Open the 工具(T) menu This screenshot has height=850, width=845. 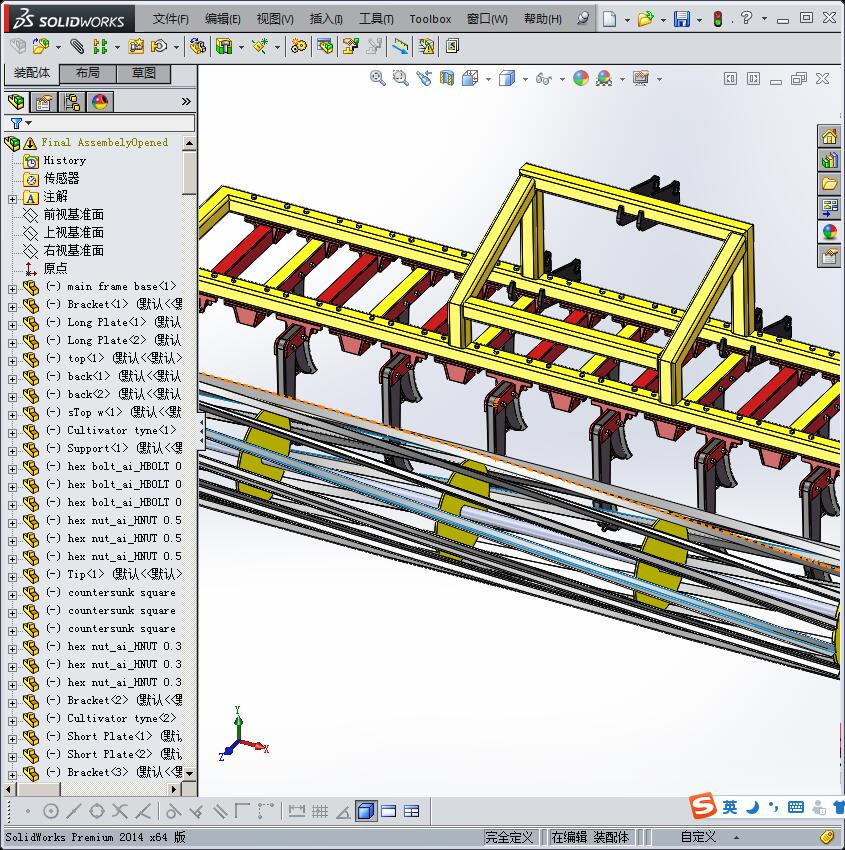pyautogui.click(x=376, y=19)
